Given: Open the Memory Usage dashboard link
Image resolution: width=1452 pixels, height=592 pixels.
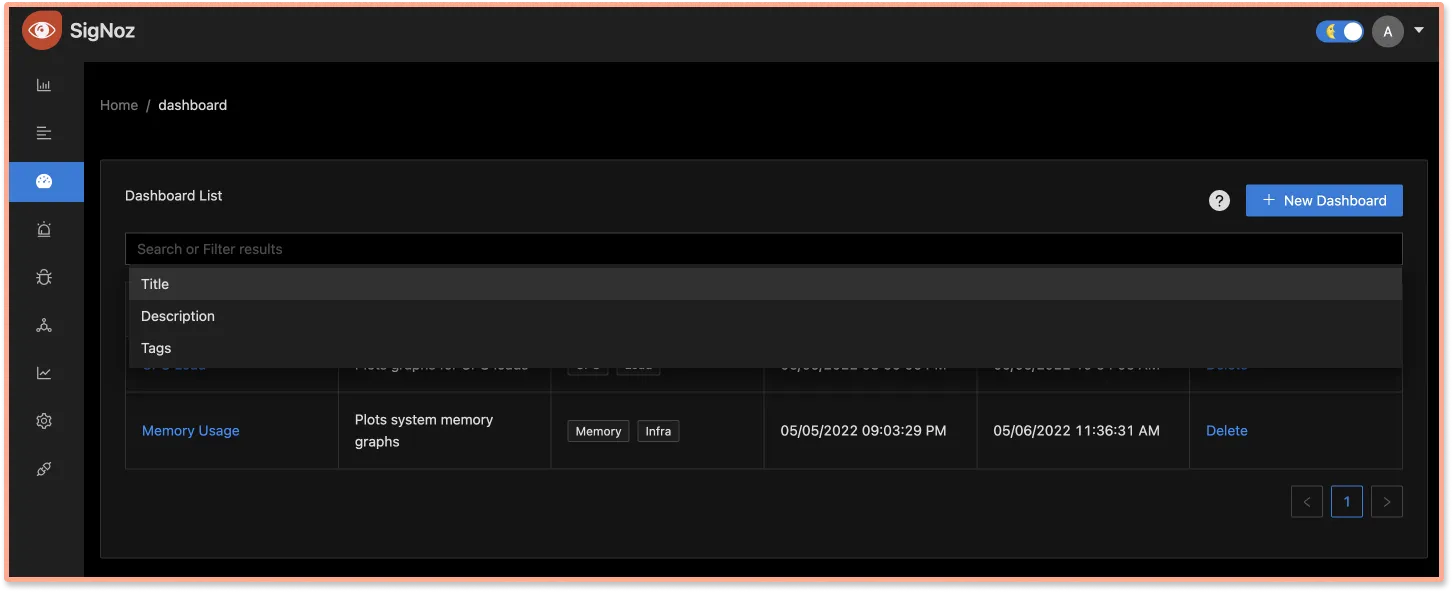Looking at the screenshot, I should pyautogui.click(x=191, y=431).
